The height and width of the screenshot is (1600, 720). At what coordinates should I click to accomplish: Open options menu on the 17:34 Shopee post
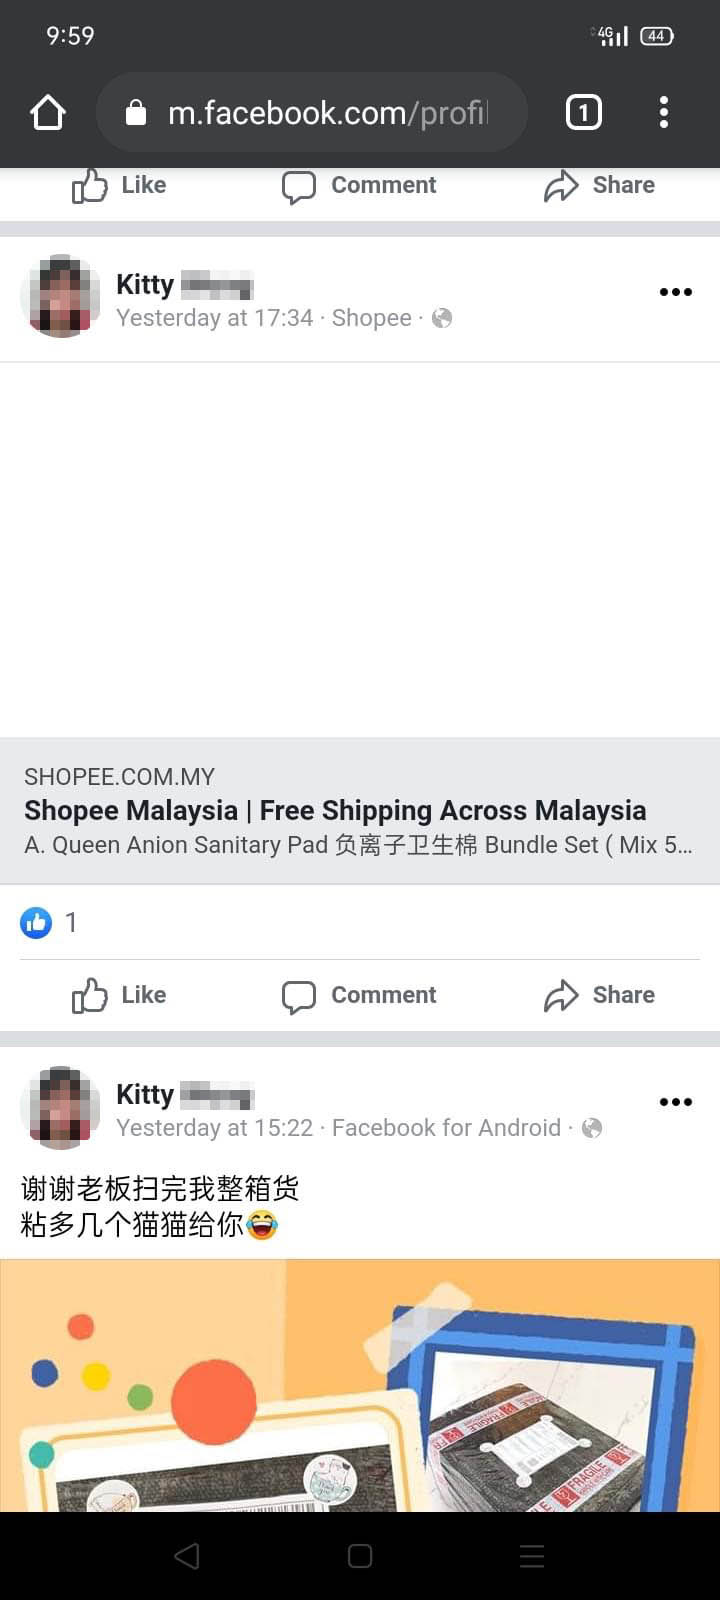676,292
